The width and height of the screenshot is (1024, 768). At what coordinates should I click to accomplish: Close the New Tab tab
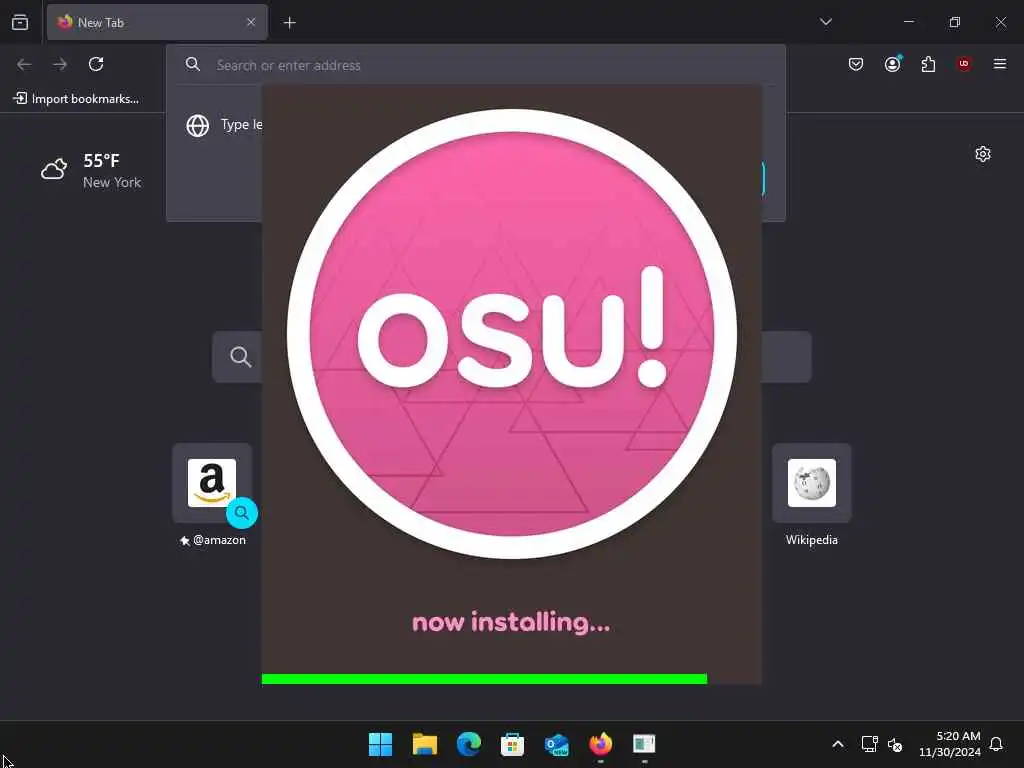click(251, 22)
